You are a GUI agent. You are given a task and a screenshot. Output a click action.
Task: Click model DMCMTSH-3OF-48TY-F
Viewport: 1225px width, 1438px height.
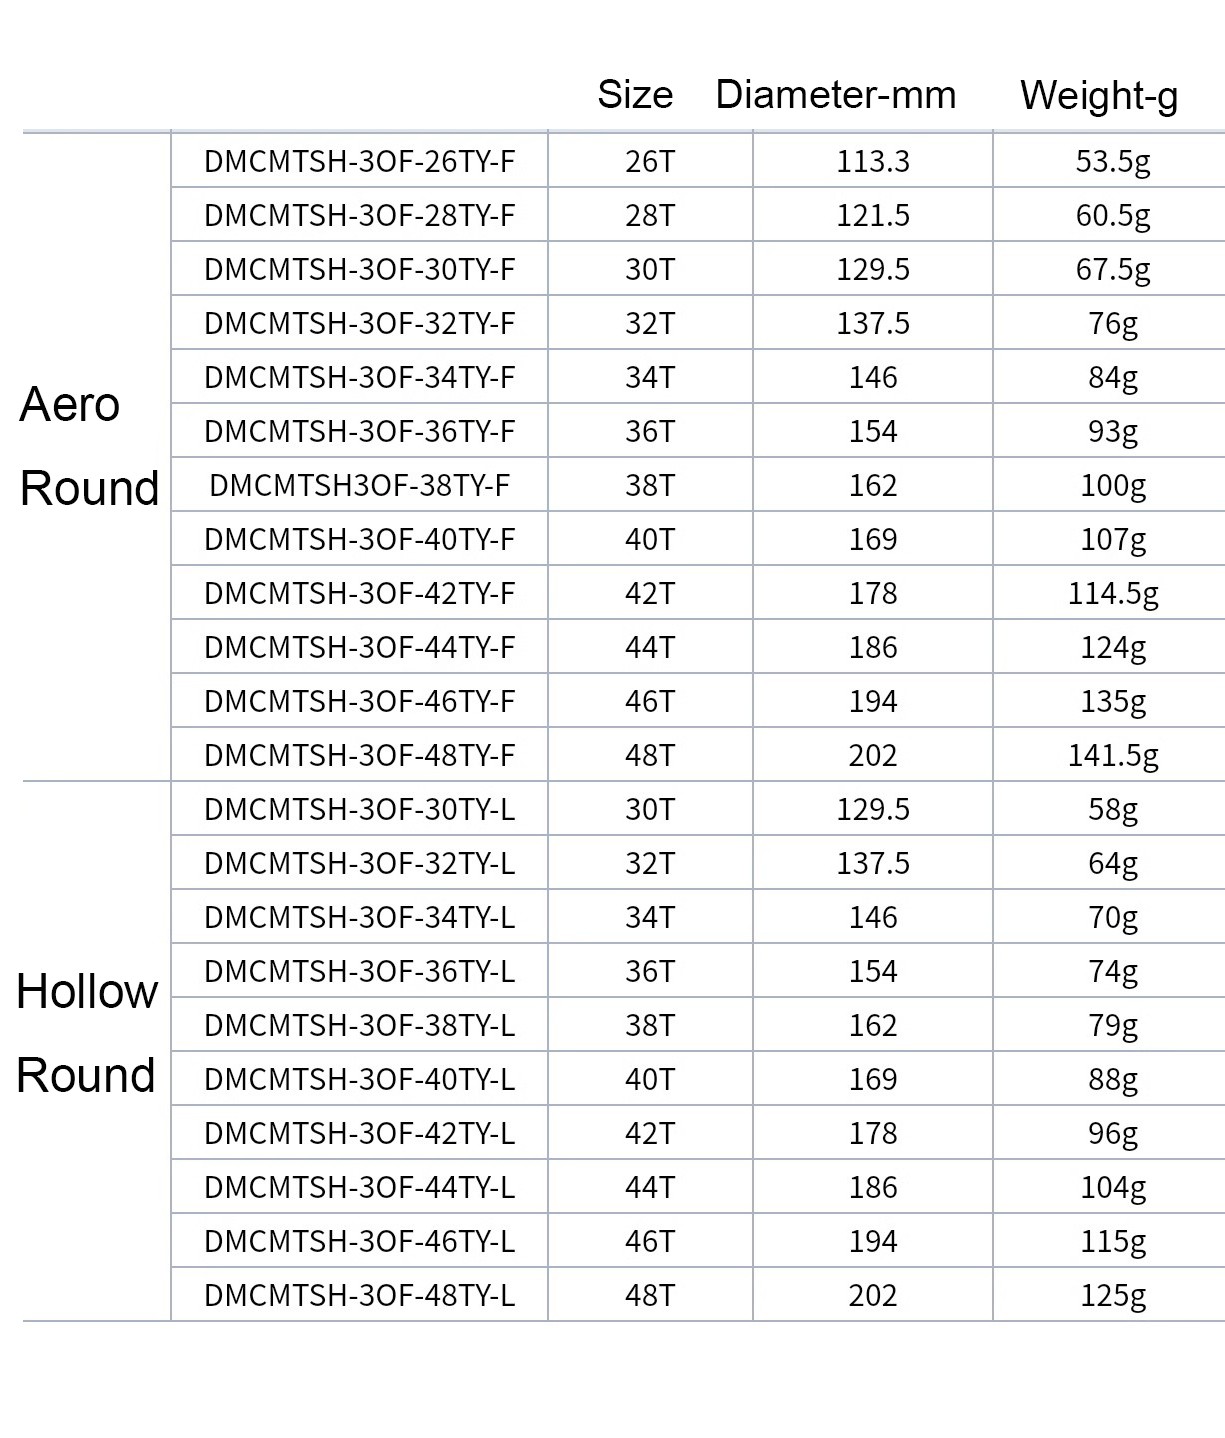click(359, 755)
